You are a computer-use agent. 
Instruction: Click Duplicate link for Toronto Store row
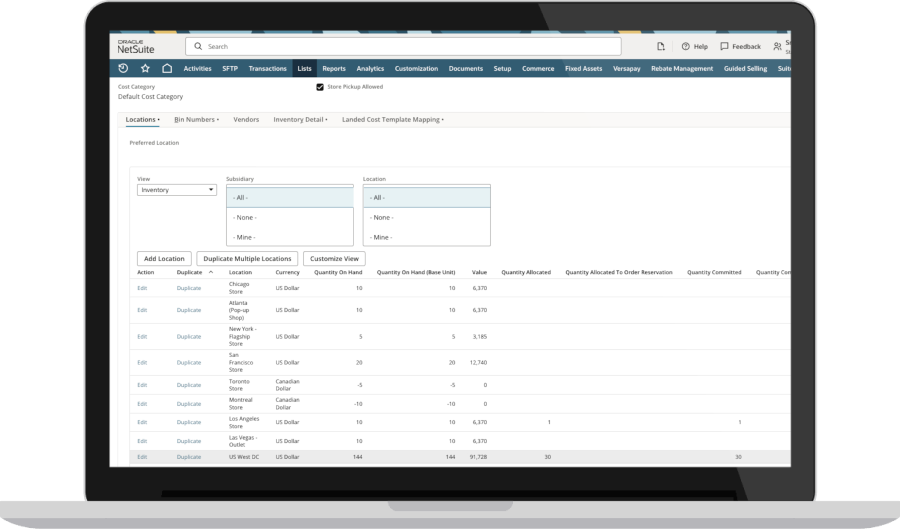[189, 384]
